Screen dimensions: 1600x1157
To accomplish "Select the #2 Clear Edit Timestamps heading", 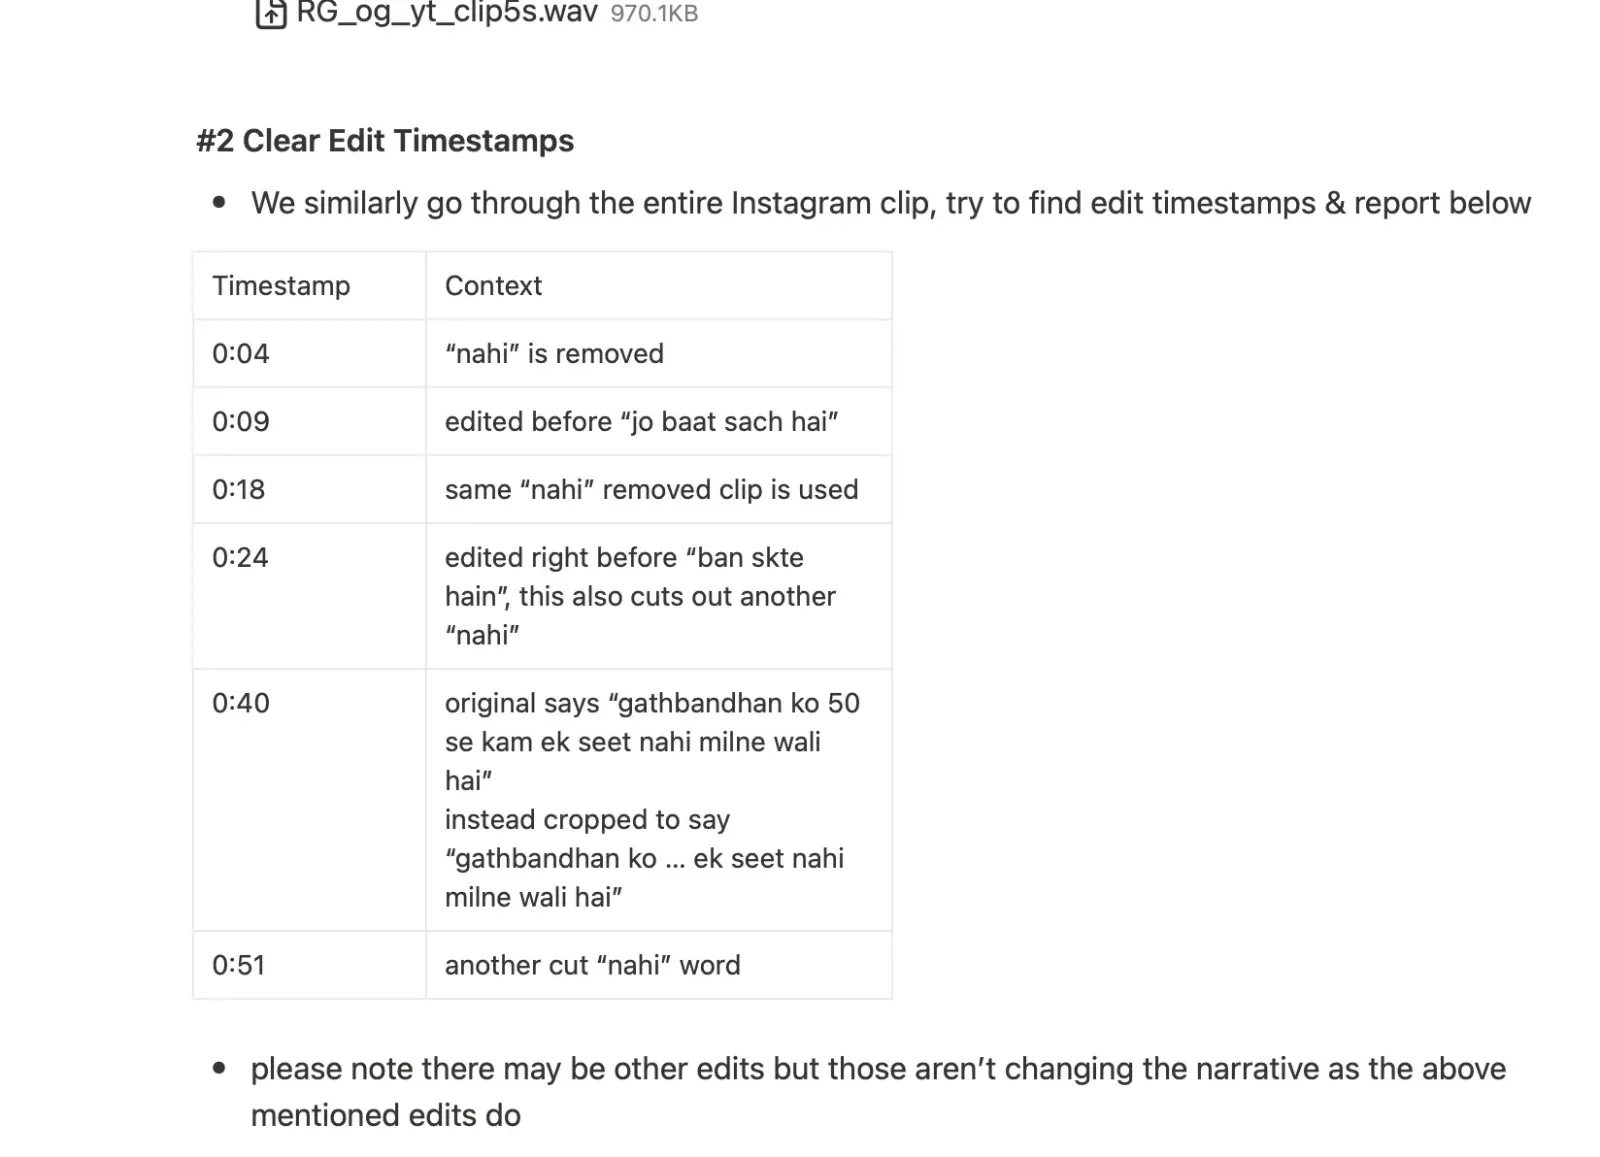I will point(385,141).
